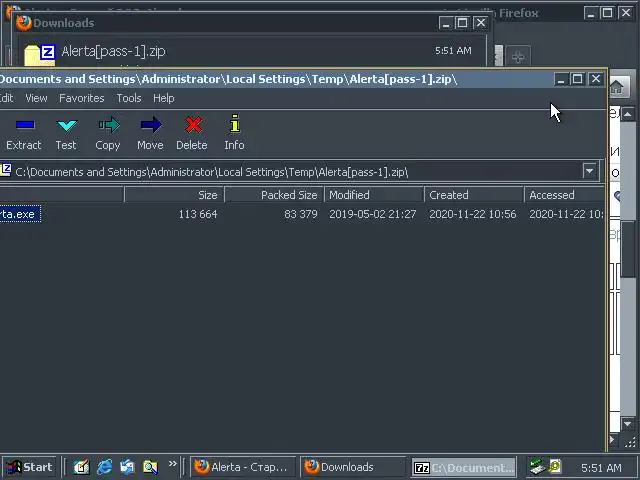
Task: Sort by the Created column header
Action: pos(474,195)
